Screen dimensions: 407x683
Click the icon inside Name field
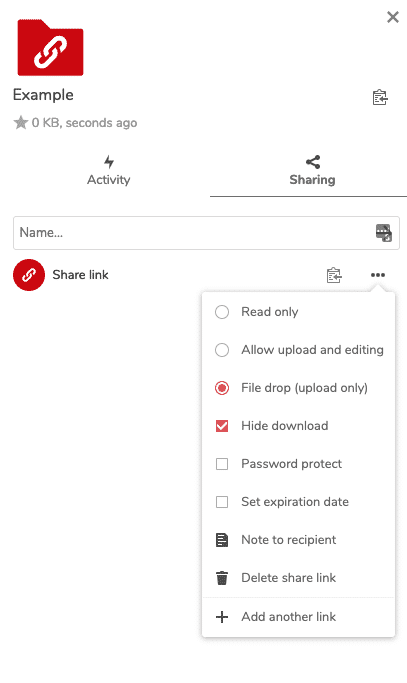[x=383, y=233]
